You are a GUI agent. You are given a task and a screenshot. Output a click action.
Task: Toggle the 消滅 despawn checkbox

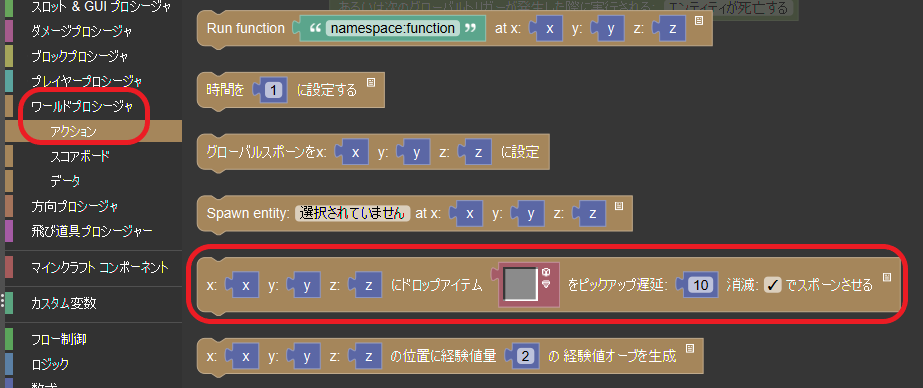coord(772,286)
